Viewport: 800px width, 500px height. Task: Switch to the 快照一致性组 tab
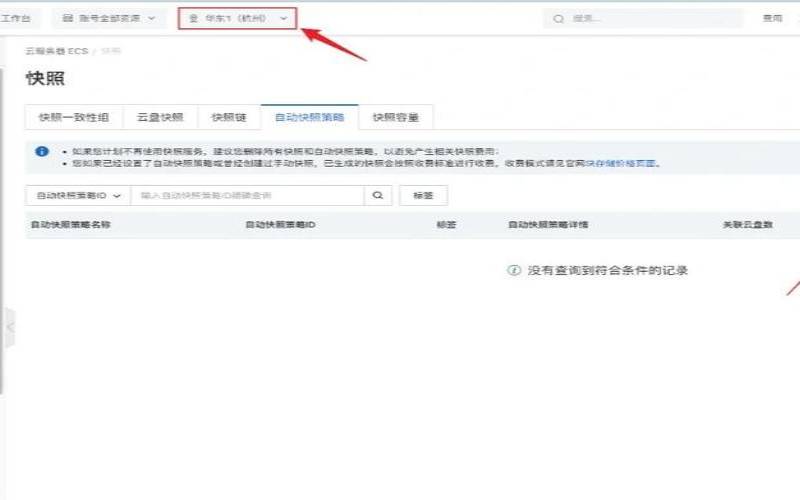(74, 117)
